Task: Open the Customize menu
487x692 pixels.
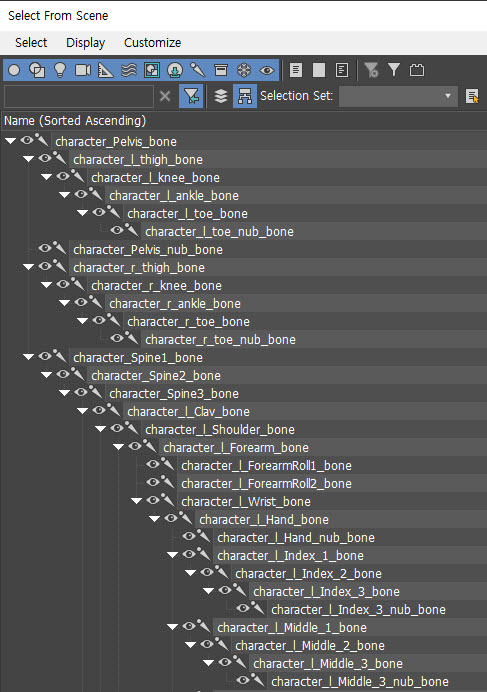Action: (x=152, y=43)
